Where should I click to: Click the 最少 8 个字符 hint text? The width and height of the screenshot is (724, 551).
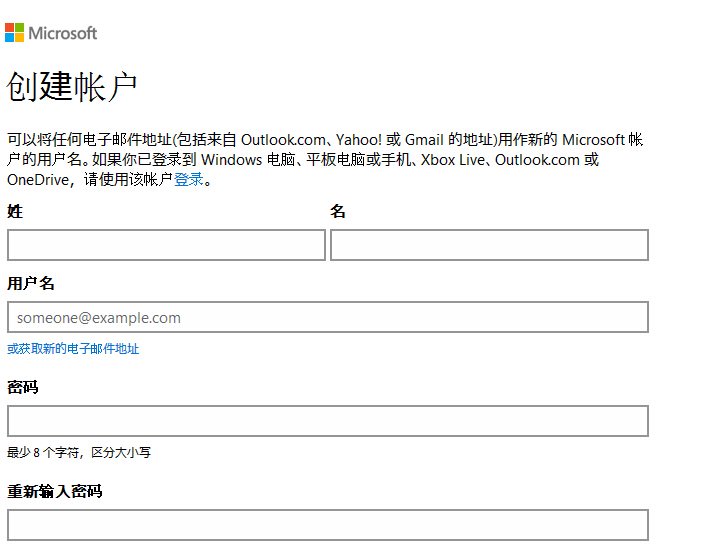(79, 452)
